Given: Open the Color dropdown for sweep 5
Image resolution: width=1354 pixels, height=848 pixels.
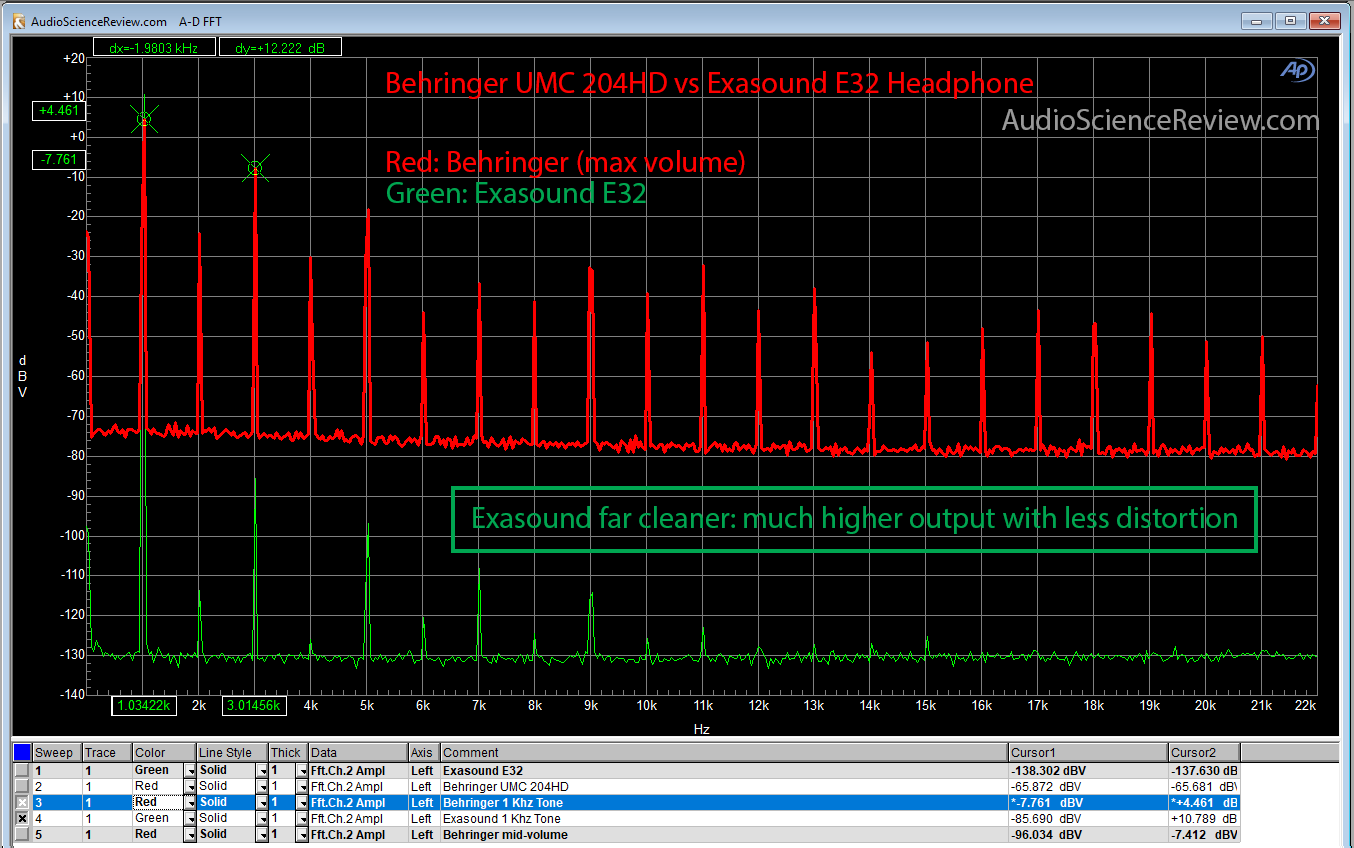Looking at the screenshot, I should tap(189, 835).
